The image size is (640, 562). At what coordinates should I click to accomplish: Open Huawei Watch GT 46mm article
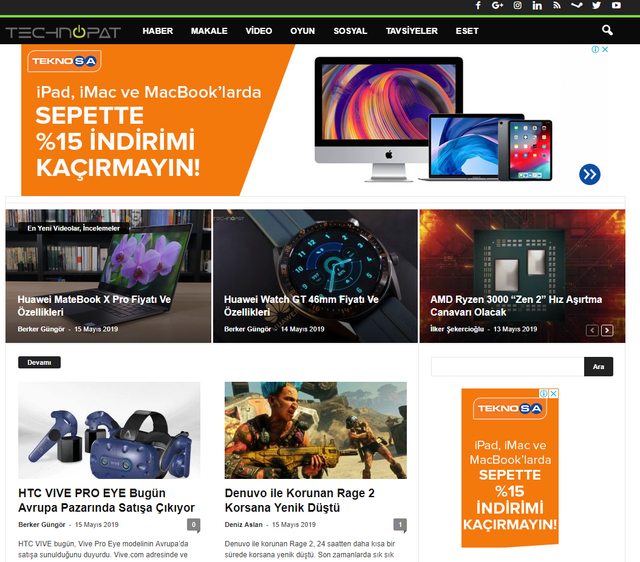tap(301, 306)
